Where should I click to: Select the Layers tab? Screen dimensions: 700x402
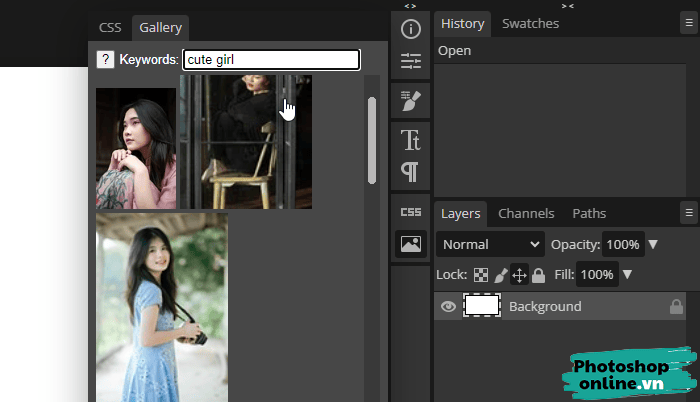[x=460, y=214]
